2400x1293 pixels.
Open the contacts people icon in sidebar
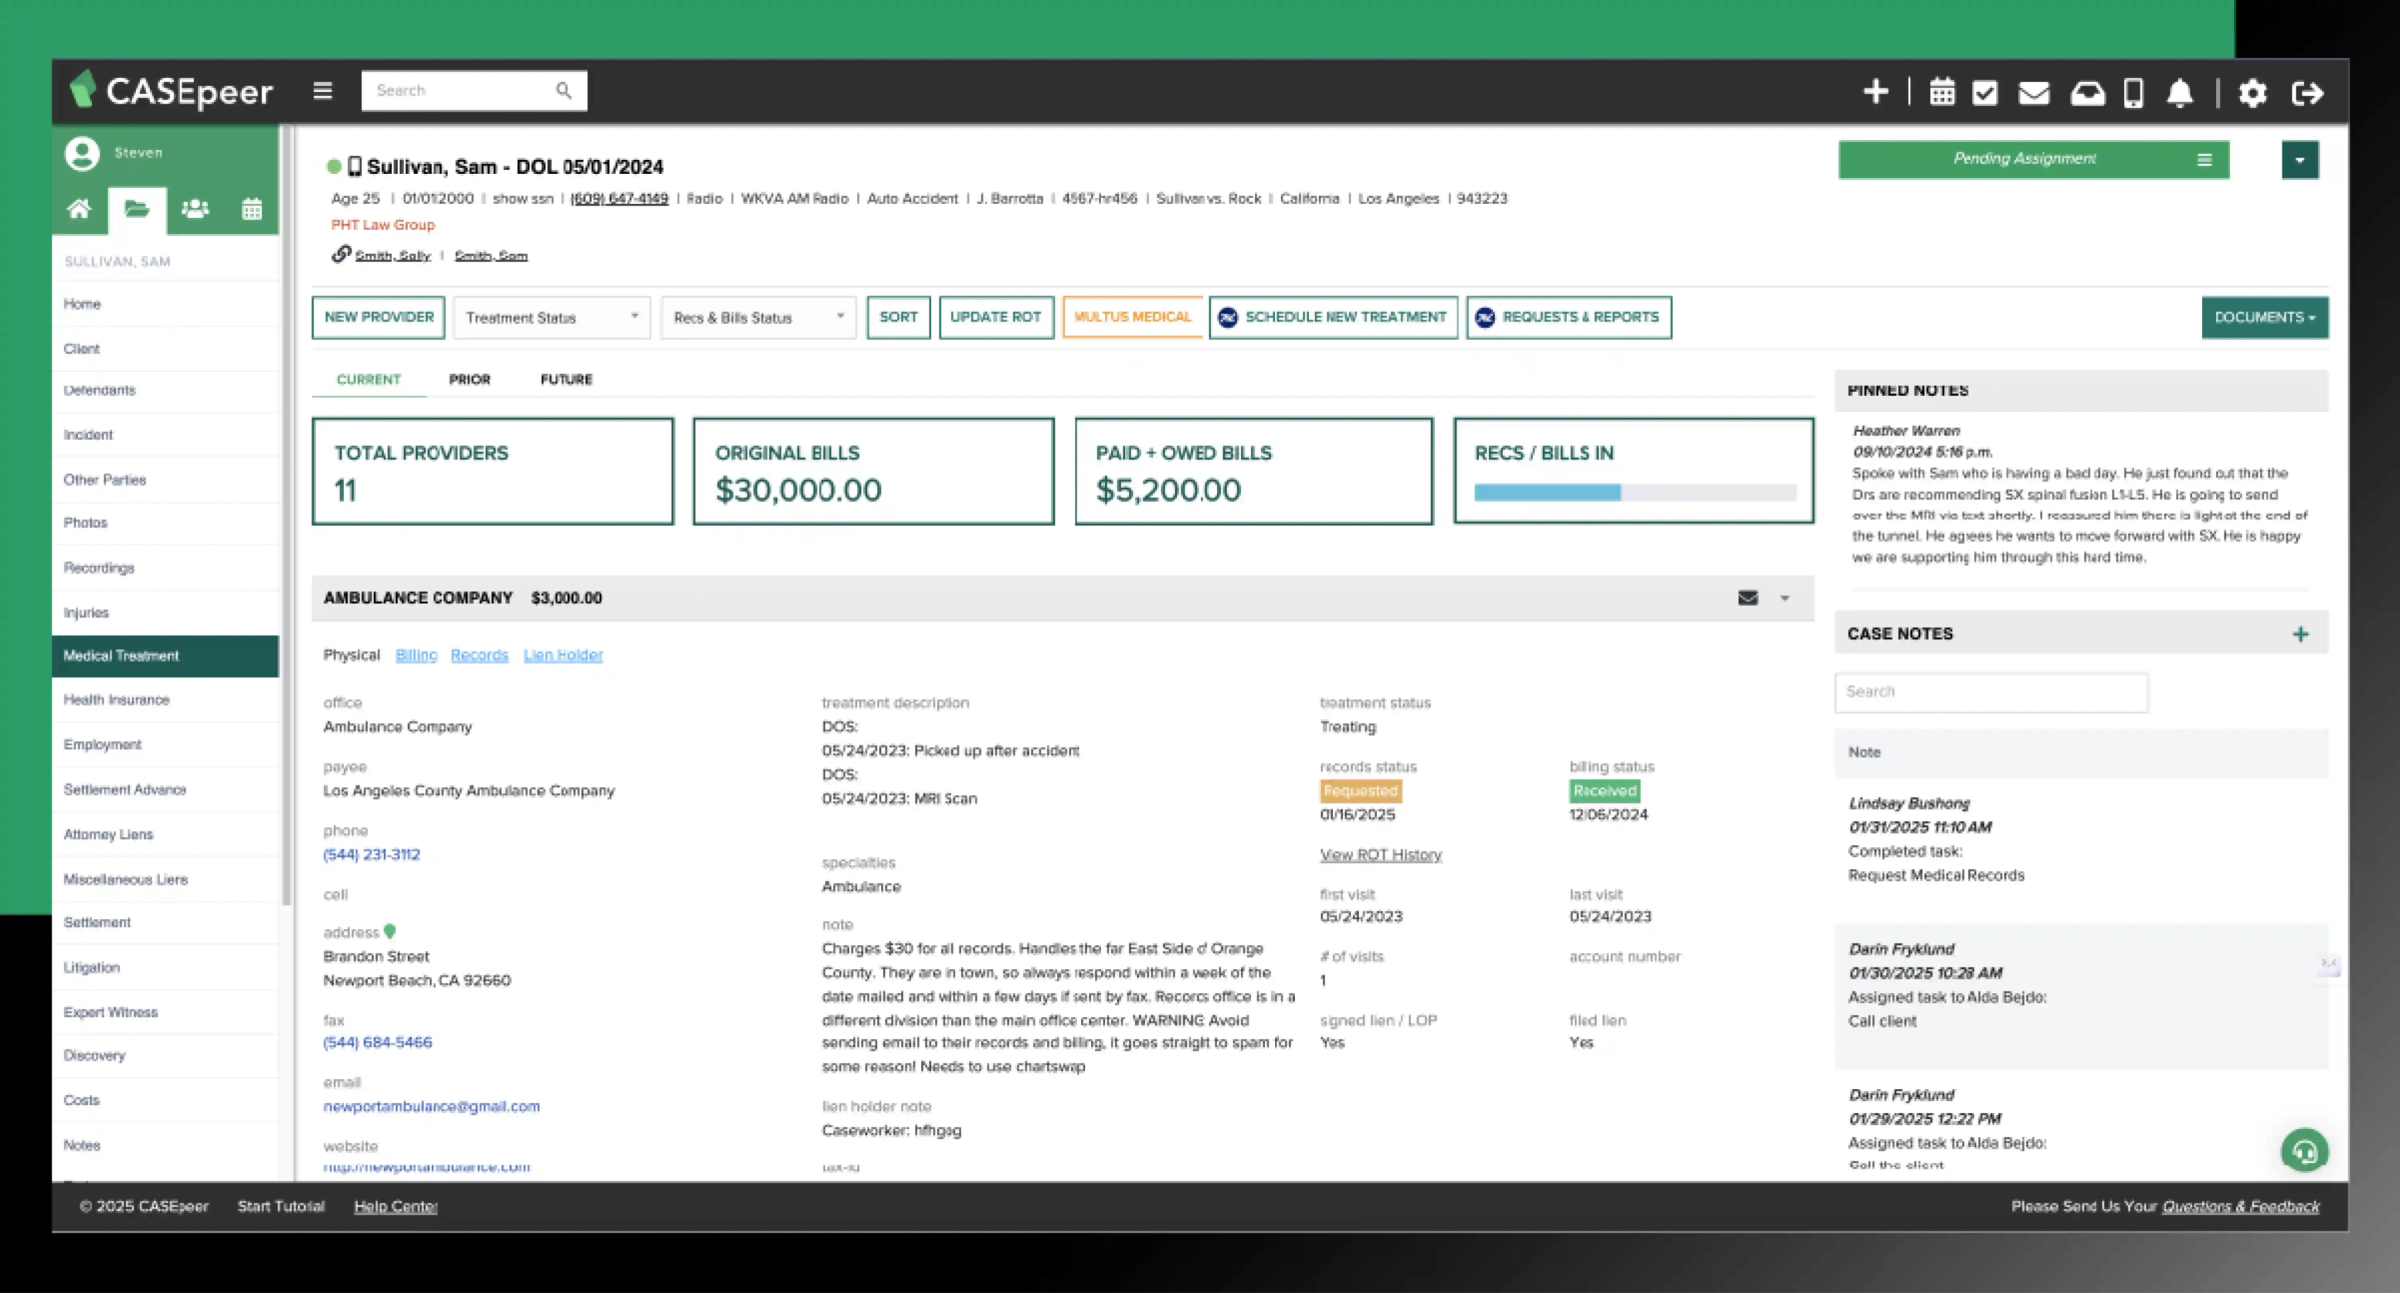(x=195, y=209)
